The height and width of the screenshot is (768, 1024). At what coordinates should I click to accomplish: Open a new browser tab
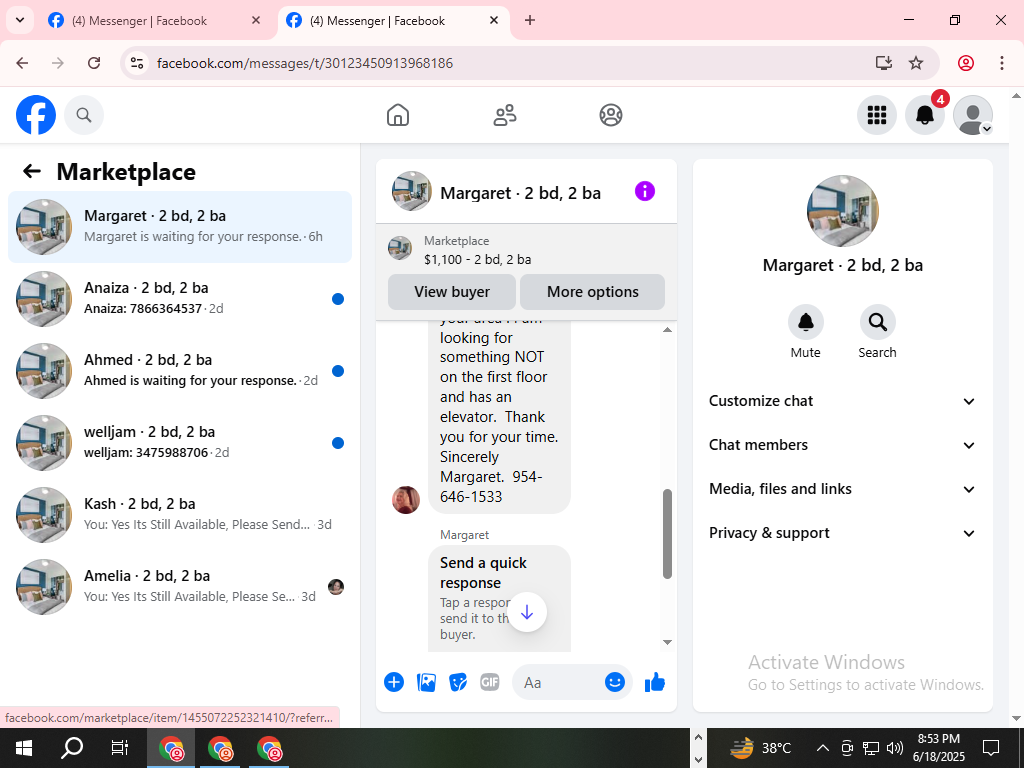[530, 20]
